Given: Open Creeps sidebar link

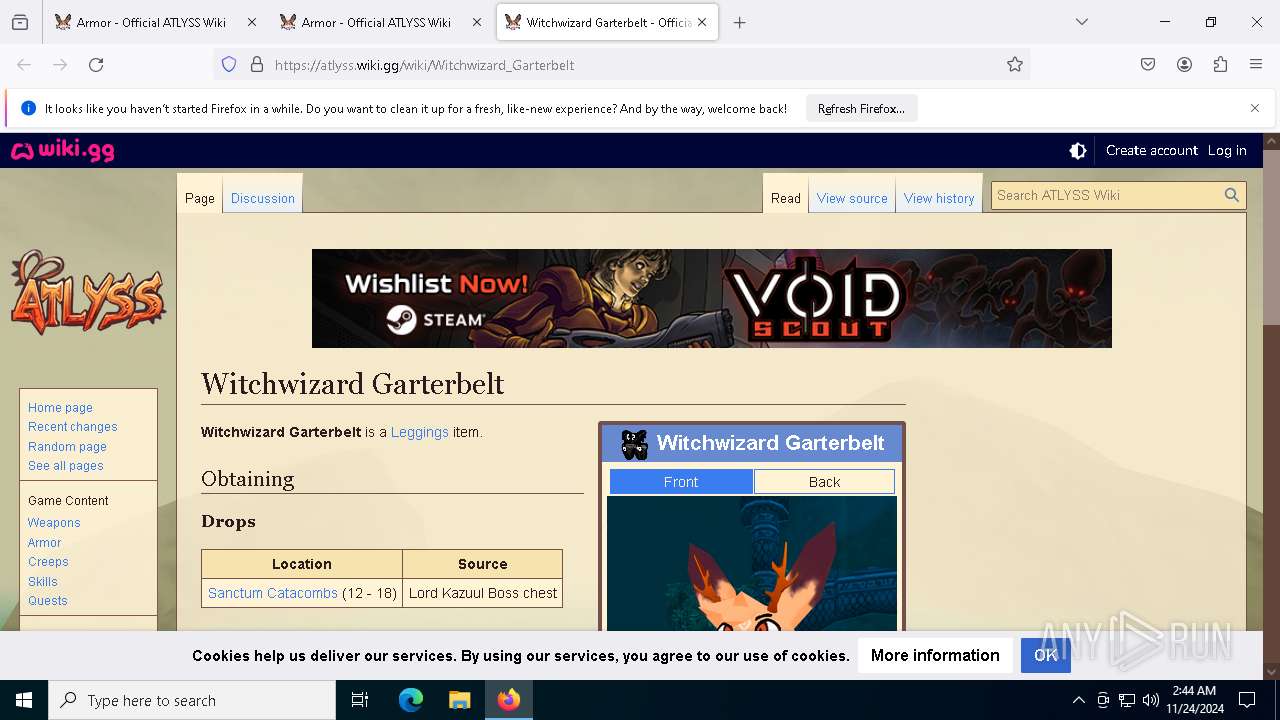Looking at the screenshot, I should coord(48,562).
